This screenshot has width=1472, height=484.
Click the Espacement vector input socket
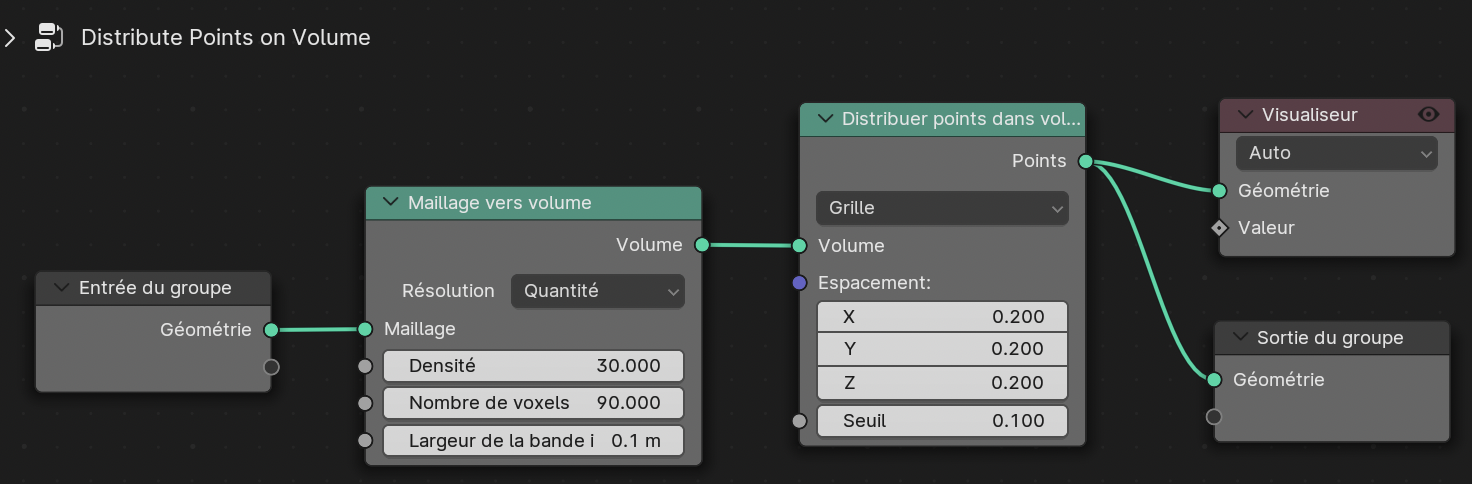pos(799,283)
